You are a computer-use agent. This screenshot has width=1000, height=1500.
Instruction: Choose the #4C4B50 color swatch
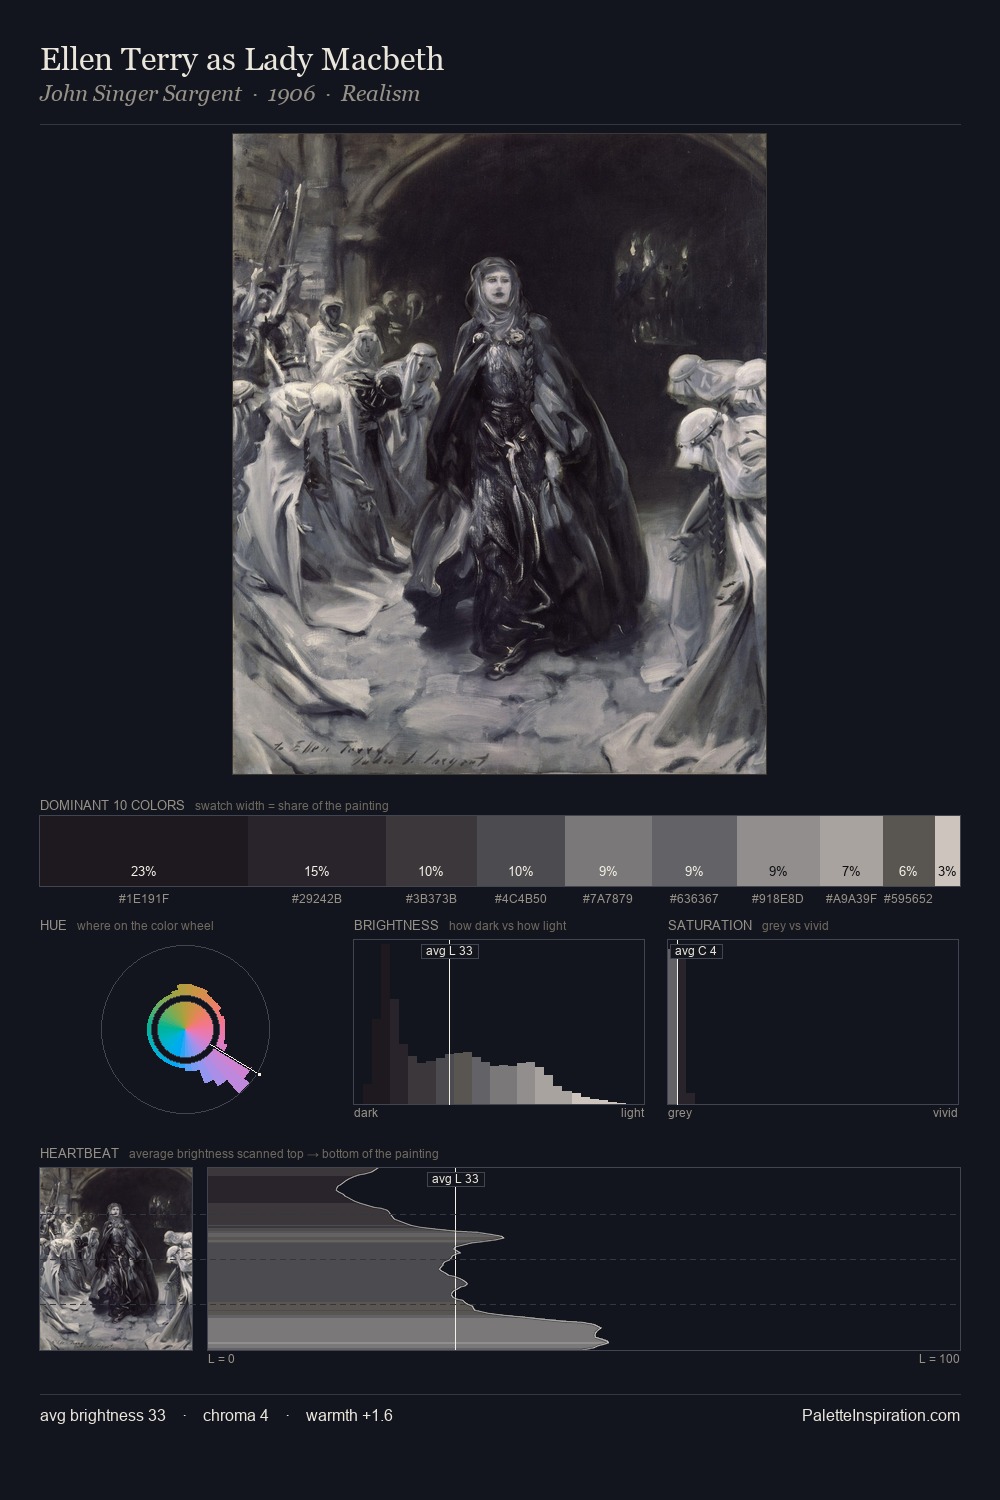tap(521, 851)
